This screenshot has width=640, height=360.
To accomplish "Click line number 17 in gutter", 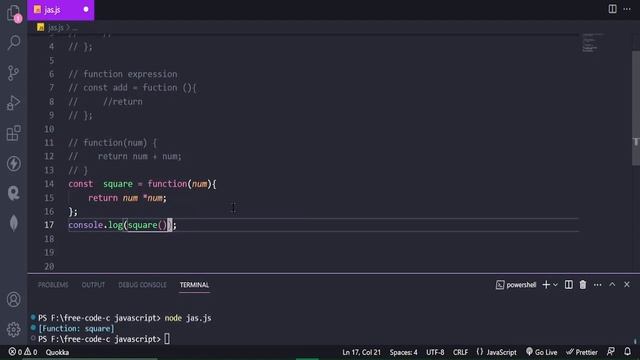I will point(49,225).
